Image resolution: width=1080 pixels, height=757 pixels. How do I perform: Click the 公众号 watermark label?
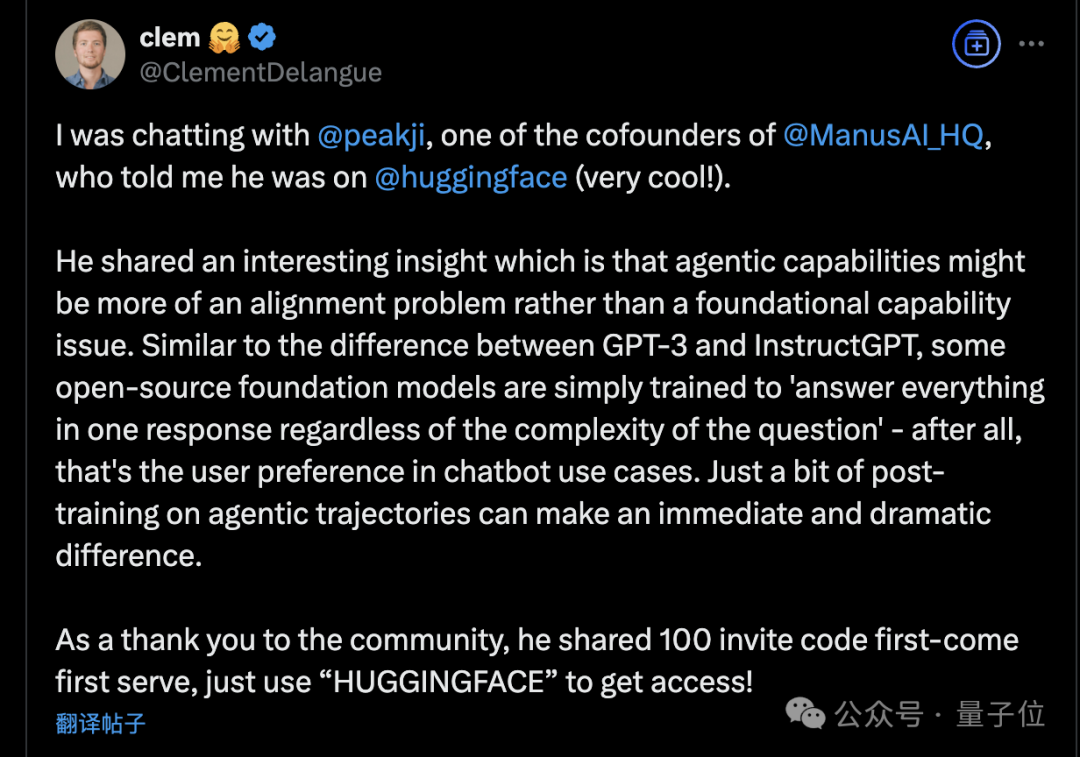(x=879, y=714)
